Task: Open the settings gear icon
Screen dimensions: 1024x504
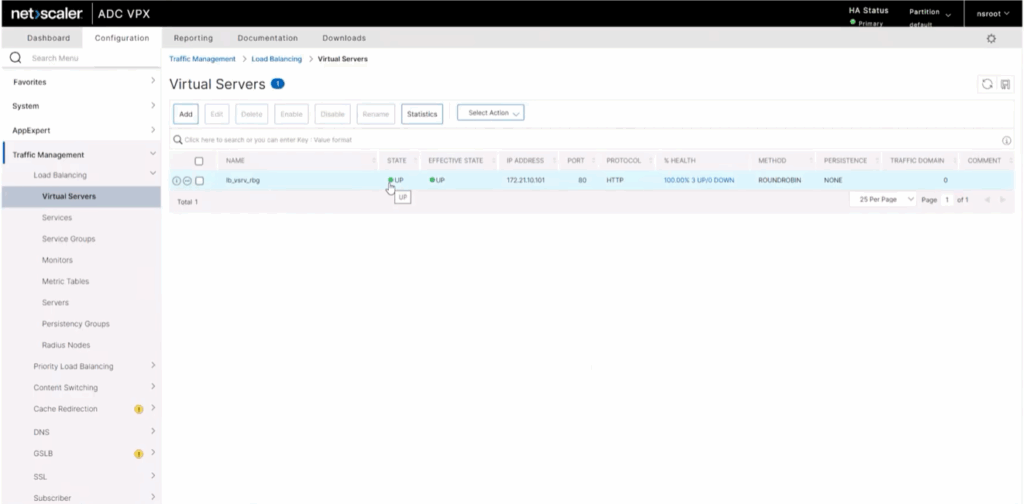Action: click(991, 39)
